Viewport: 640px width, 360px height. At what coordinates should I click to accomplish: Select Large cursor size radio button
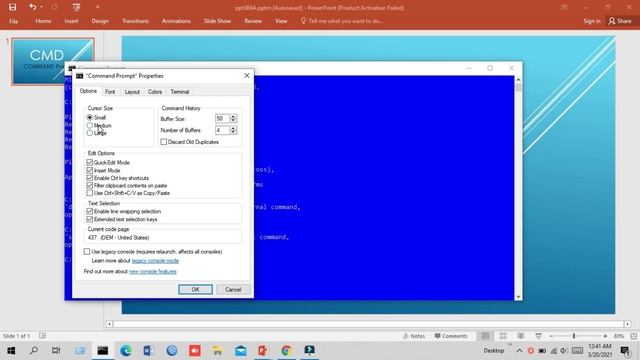(x=89, y=133)
